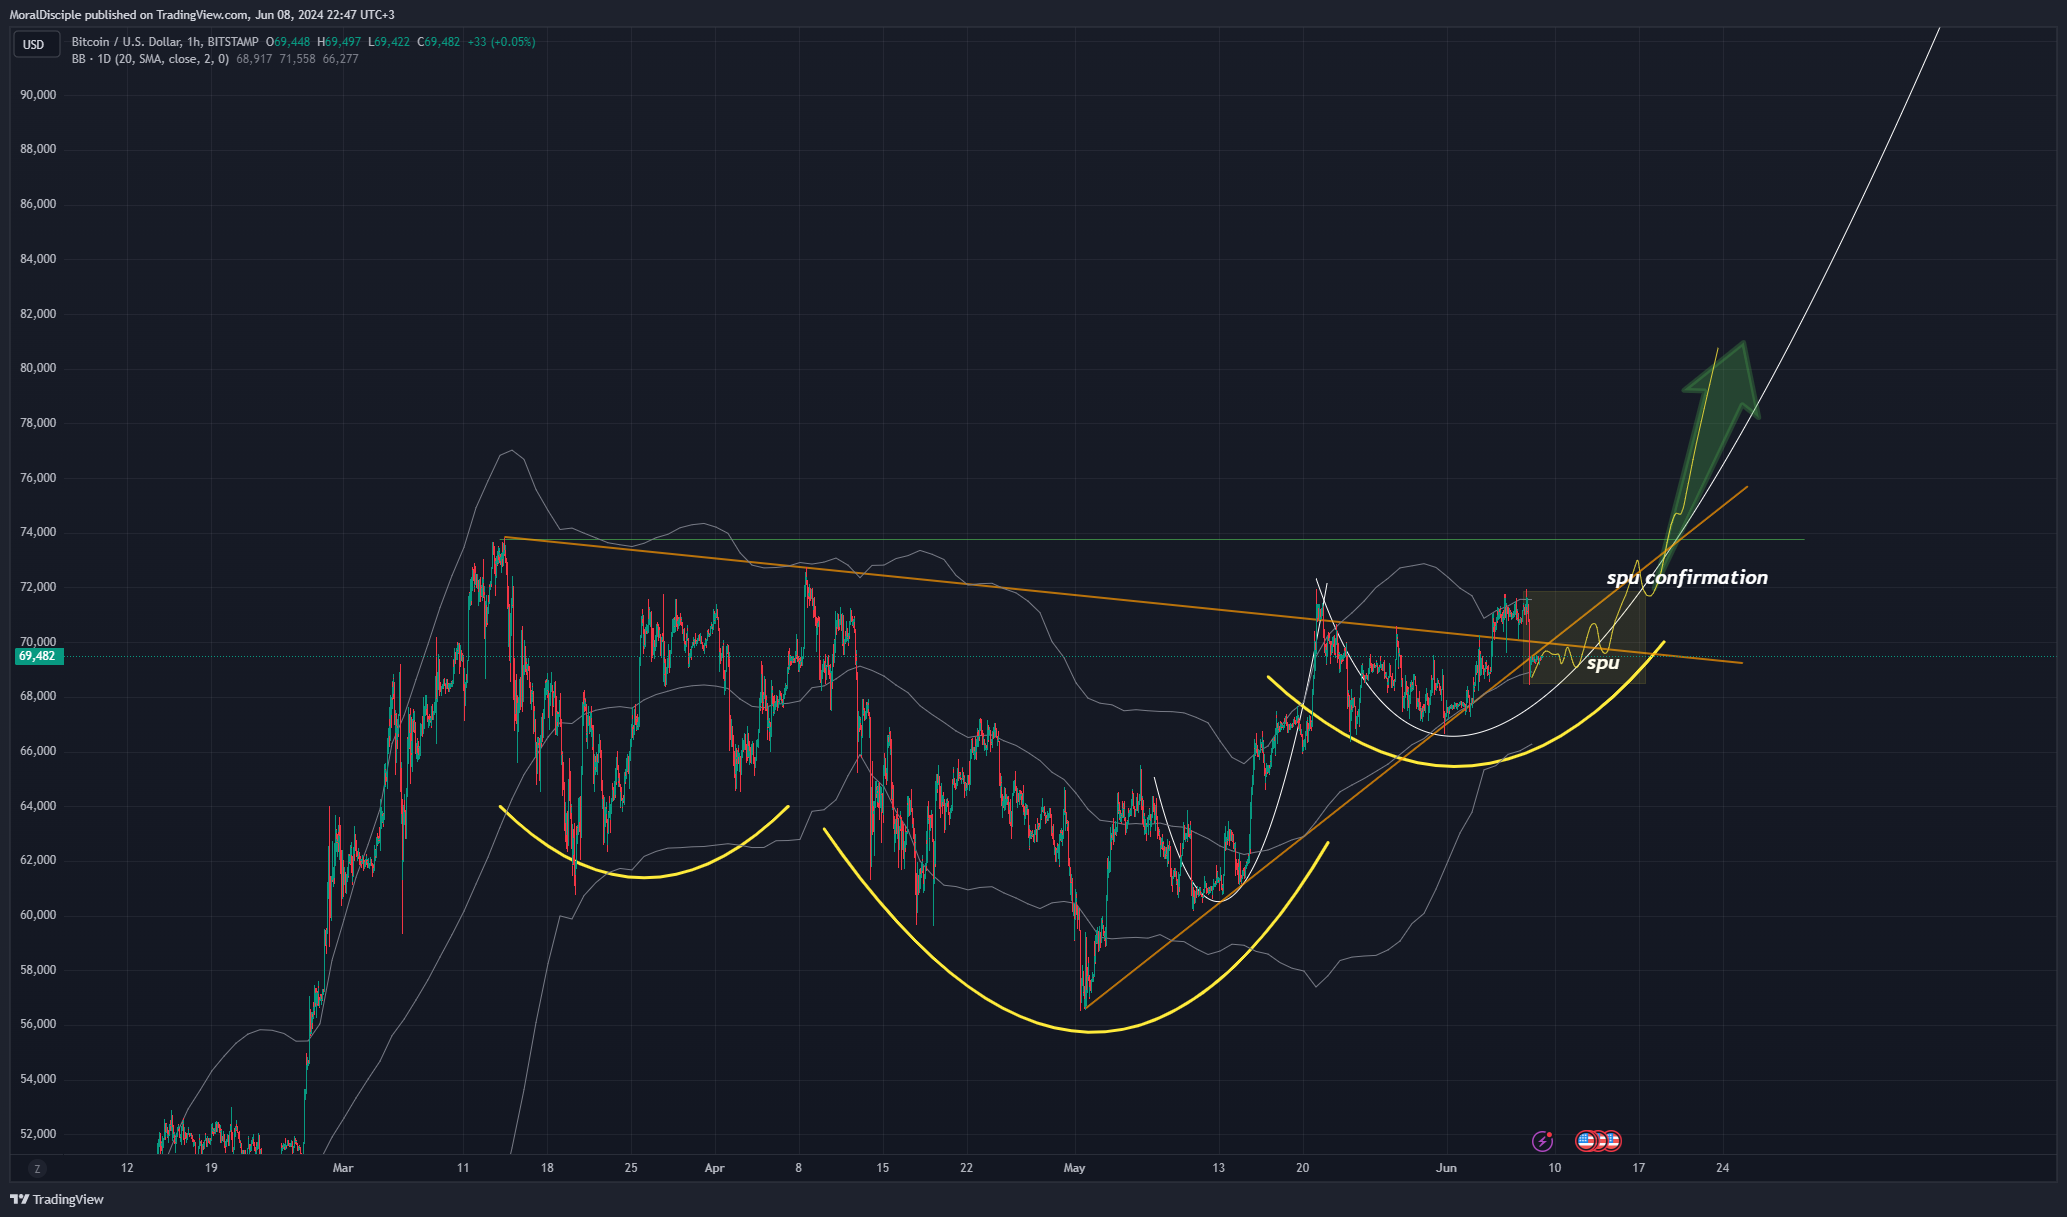The width and height of the screenshot is (2067, 1217).
Task: Click the 90,000 price axis label
Action: point(38,95)
